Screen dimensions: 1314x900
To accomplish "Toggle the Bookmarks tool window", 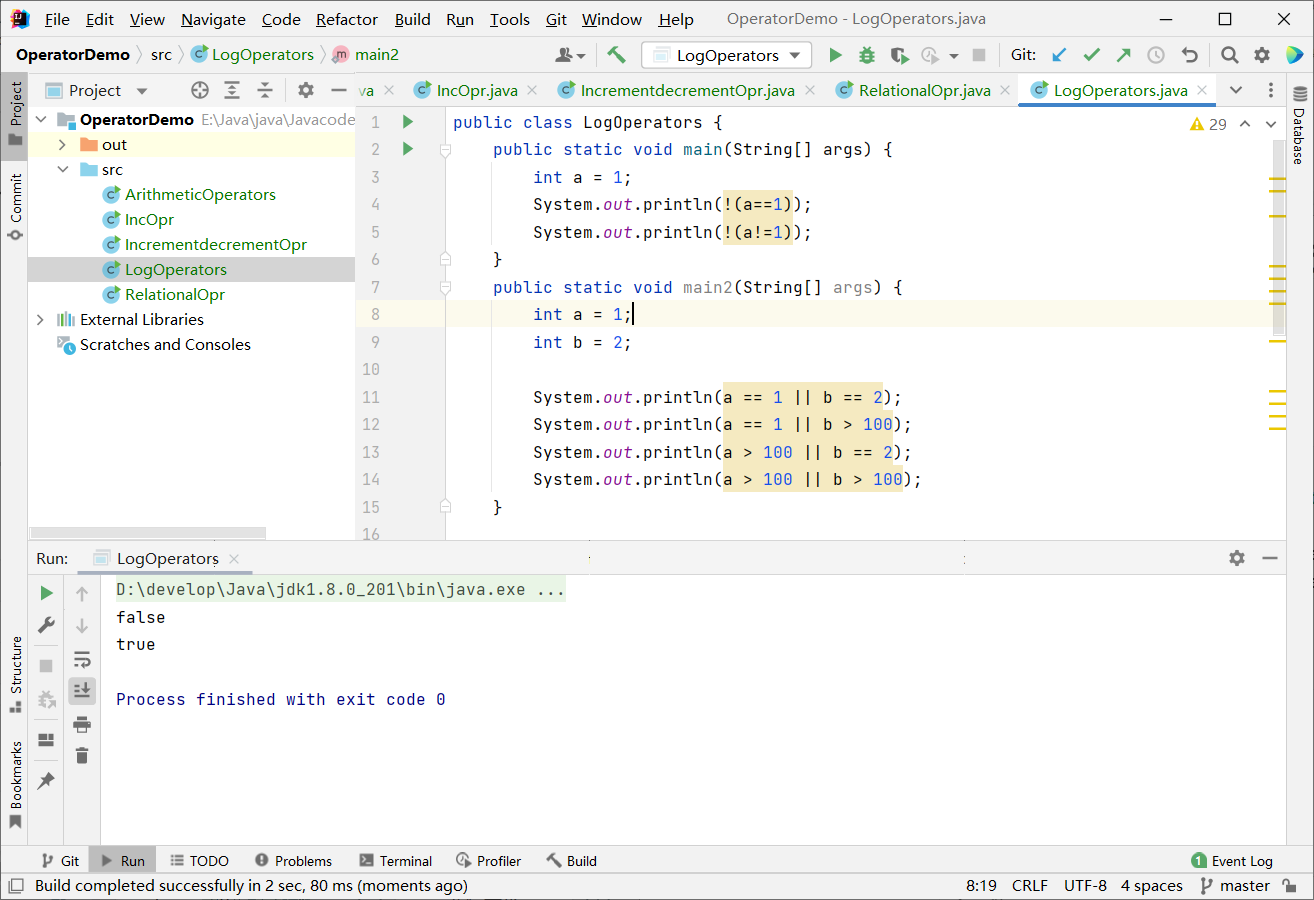I will tap(15, 785).
